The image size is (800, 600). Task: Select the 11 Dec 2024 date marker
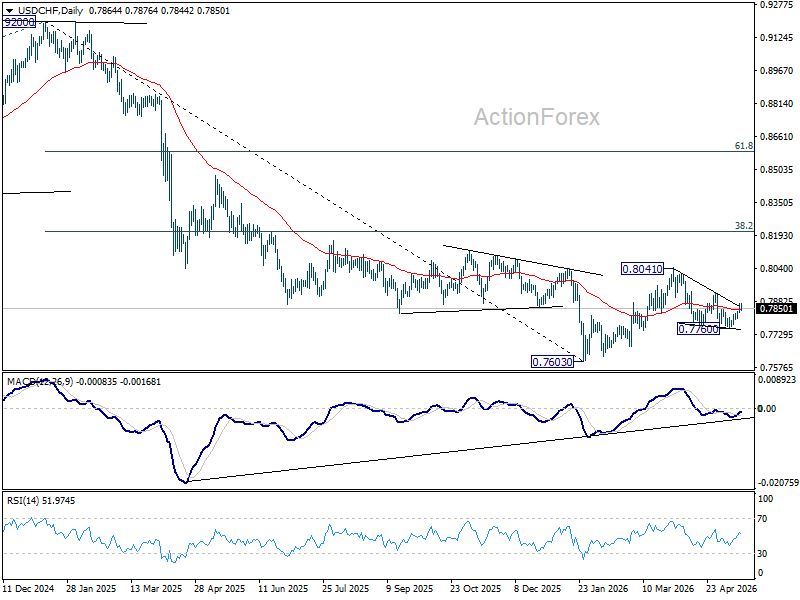pos(29,589)
